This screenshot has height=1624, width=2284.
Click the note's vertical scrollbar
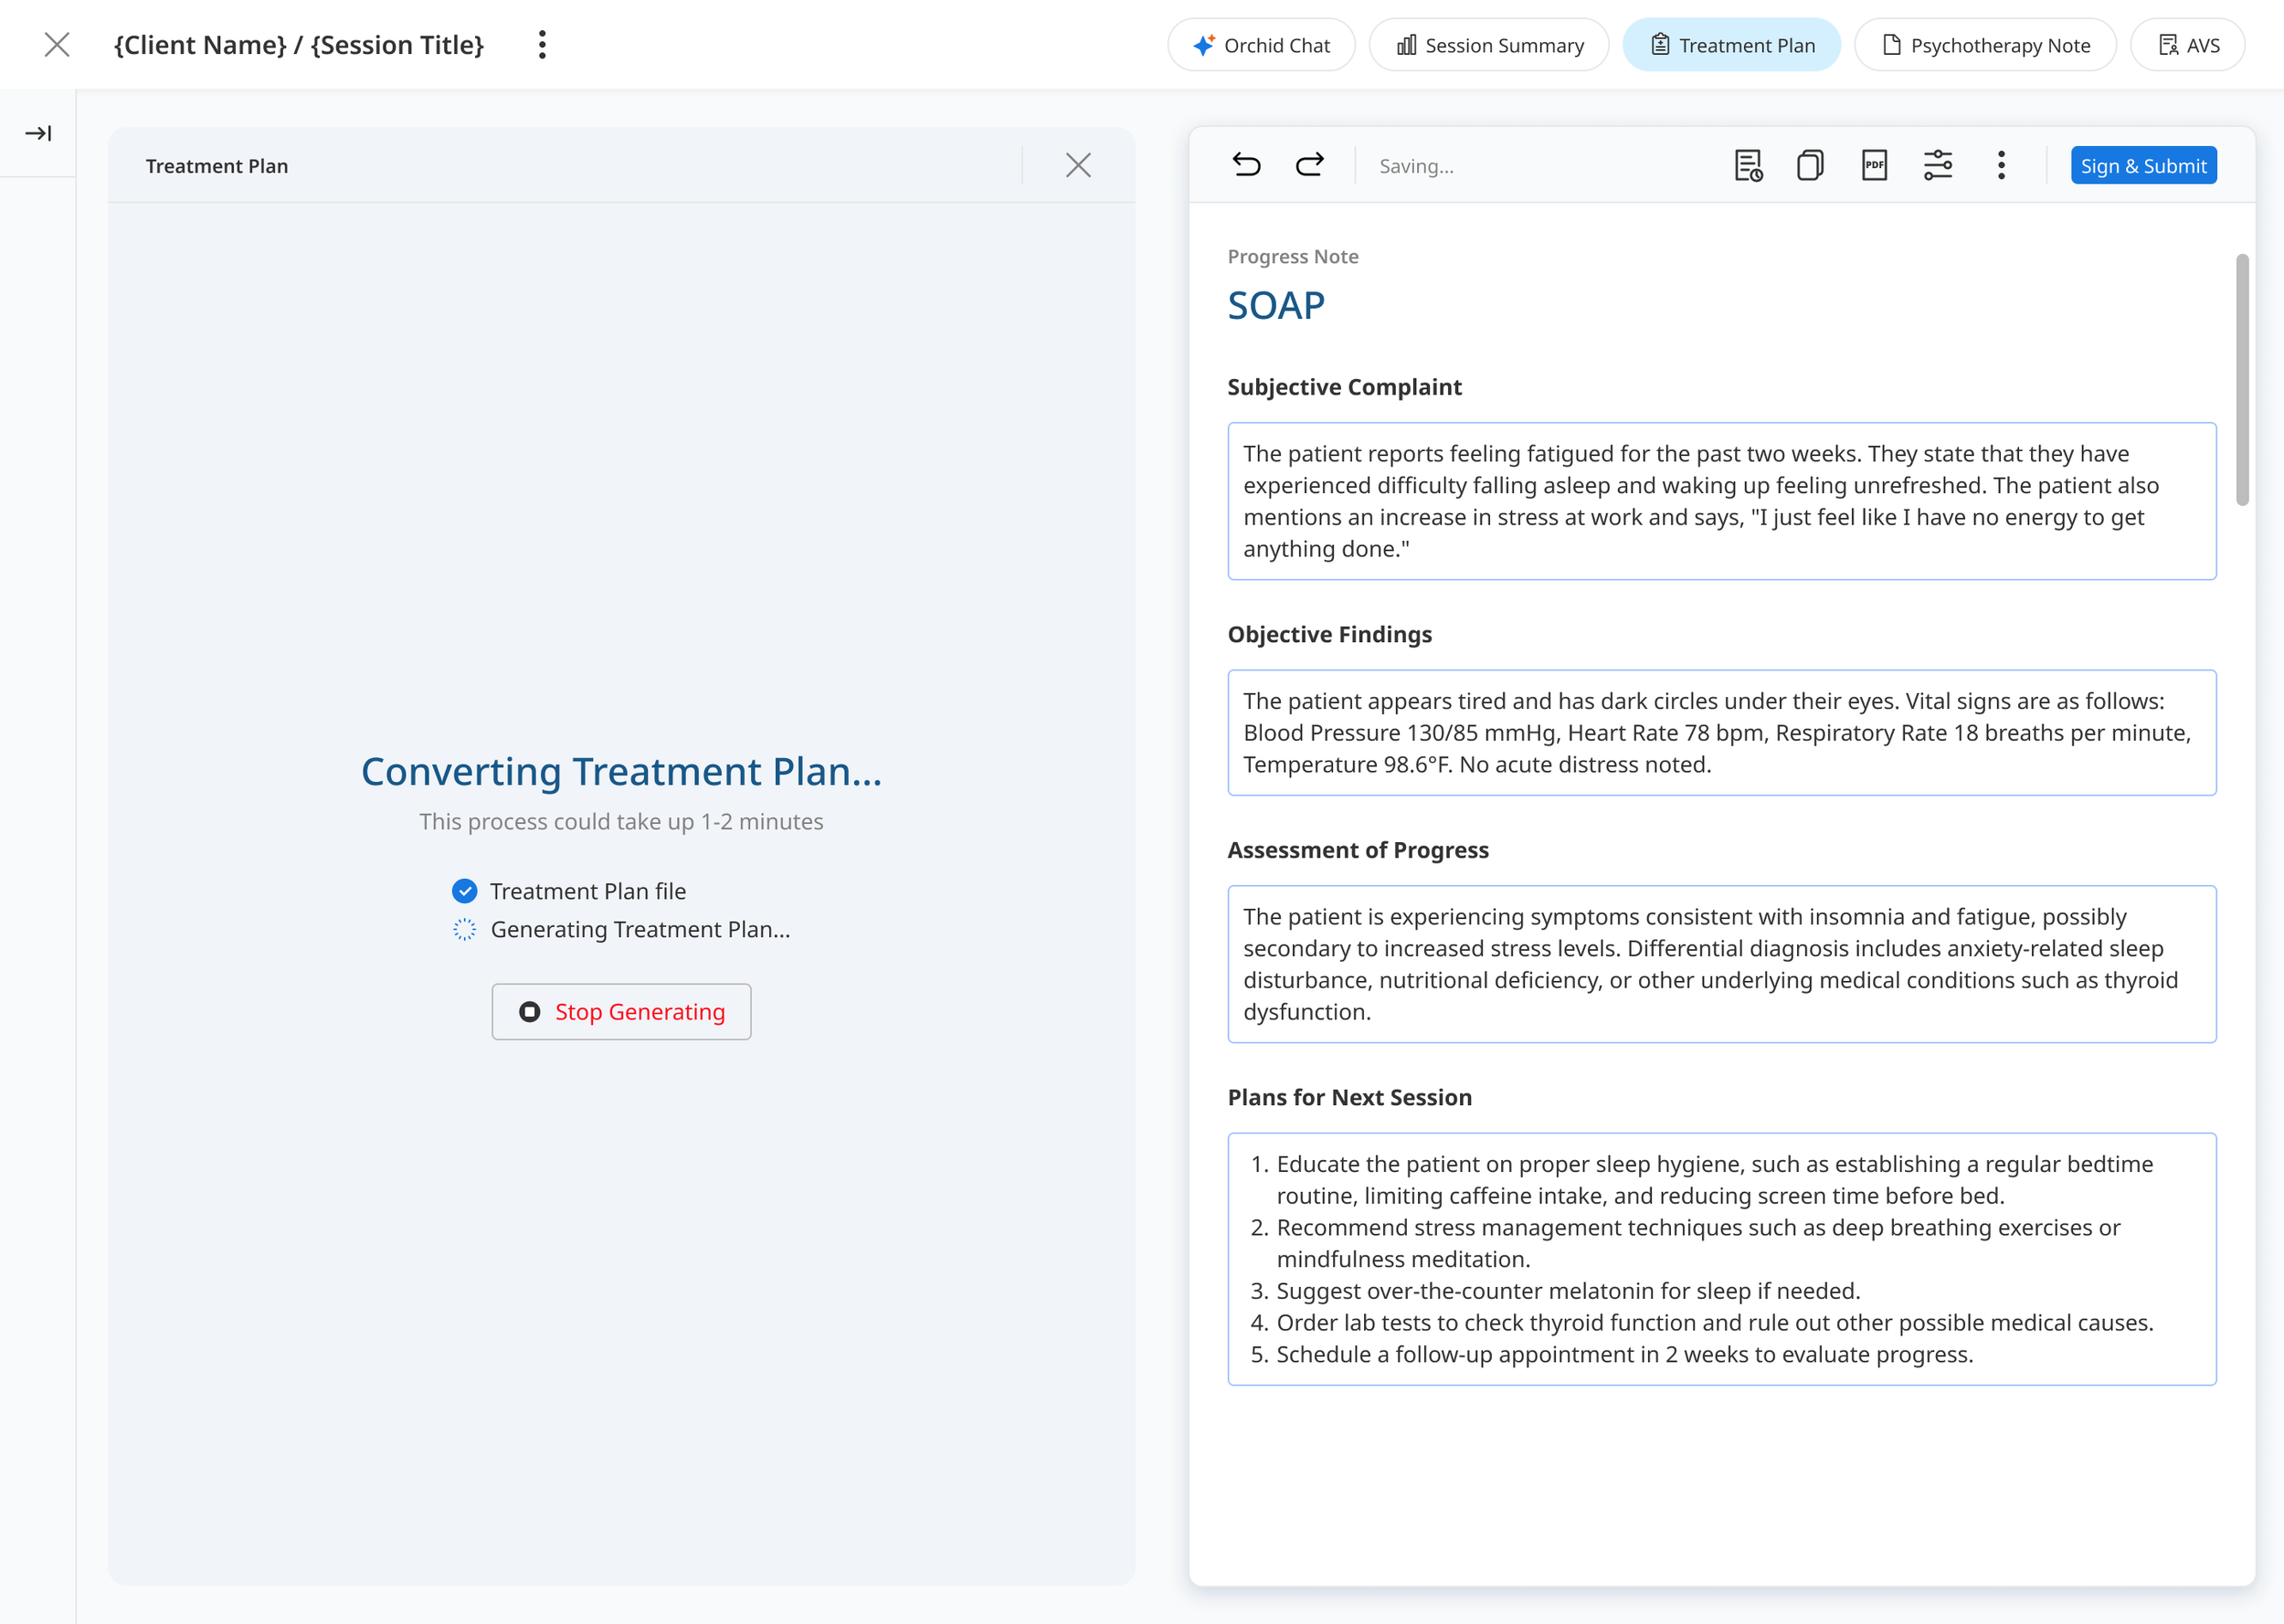click(x=2242, y=380)
